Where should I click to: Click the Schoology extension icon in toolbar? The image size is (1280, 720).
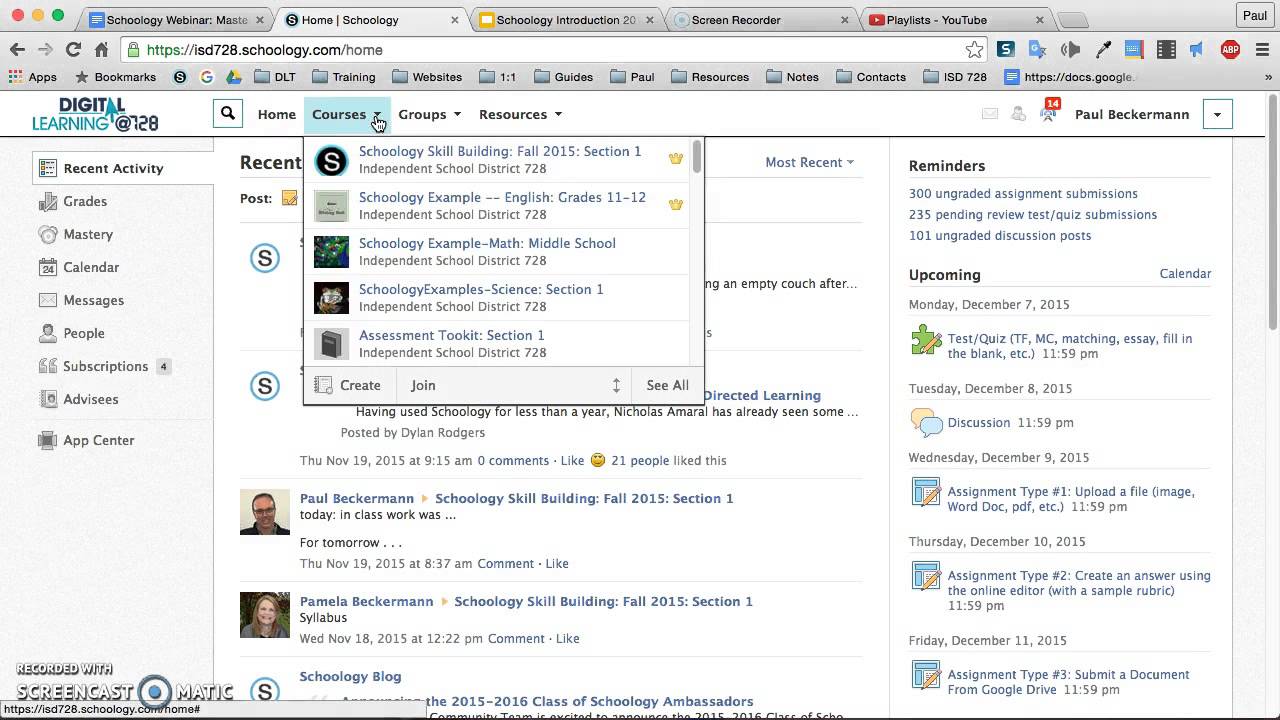click(1006, 49)
